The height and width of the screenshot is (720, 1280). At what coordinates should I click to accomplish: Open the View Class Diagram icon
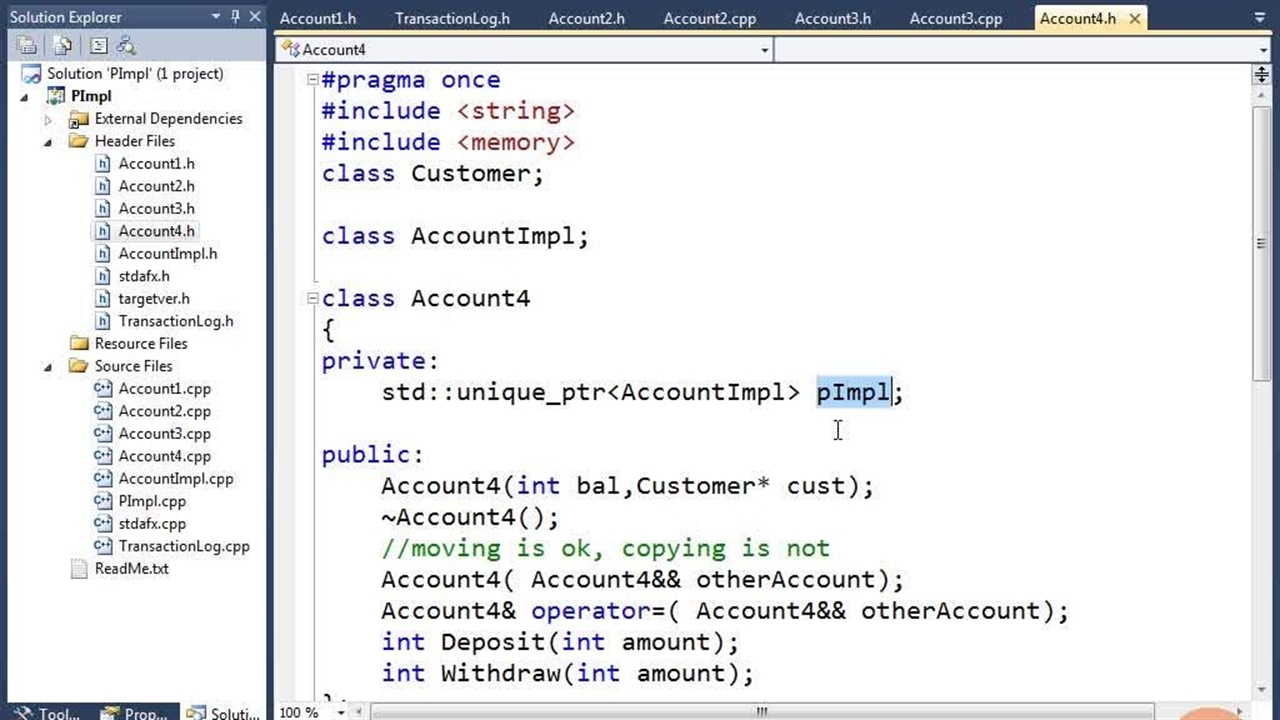(125, 46)
